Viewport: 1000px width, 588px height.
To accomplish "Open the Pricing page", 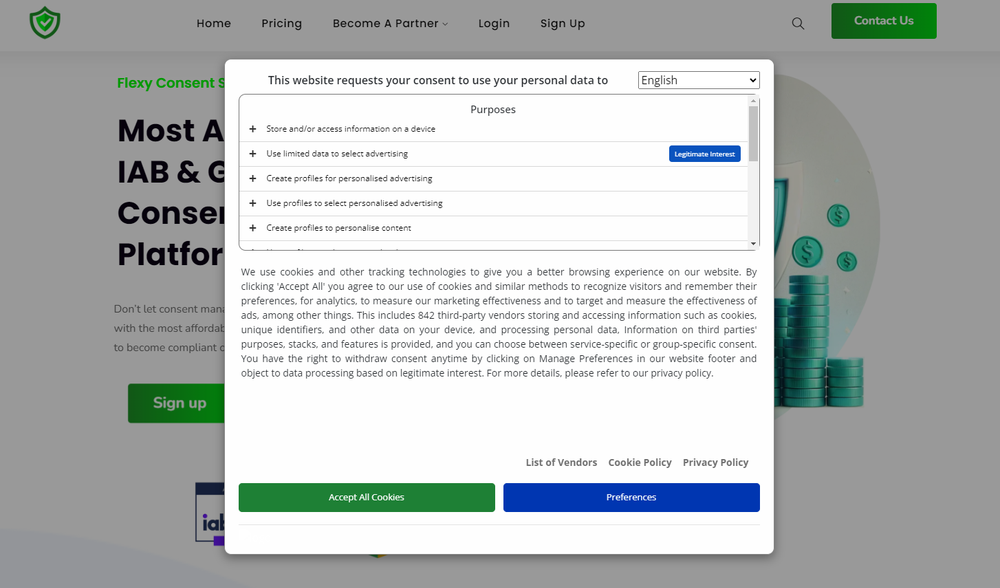I will [281, 24].
